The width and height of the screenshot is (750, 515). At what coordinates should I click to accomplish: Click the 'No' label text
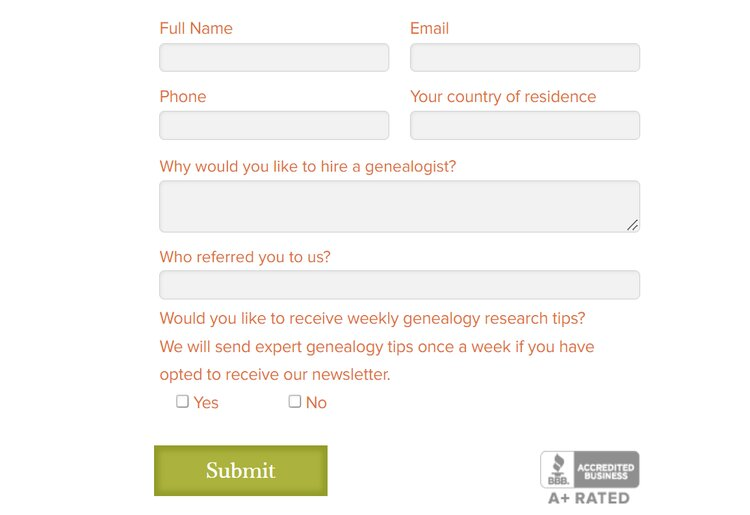[316, 403]
